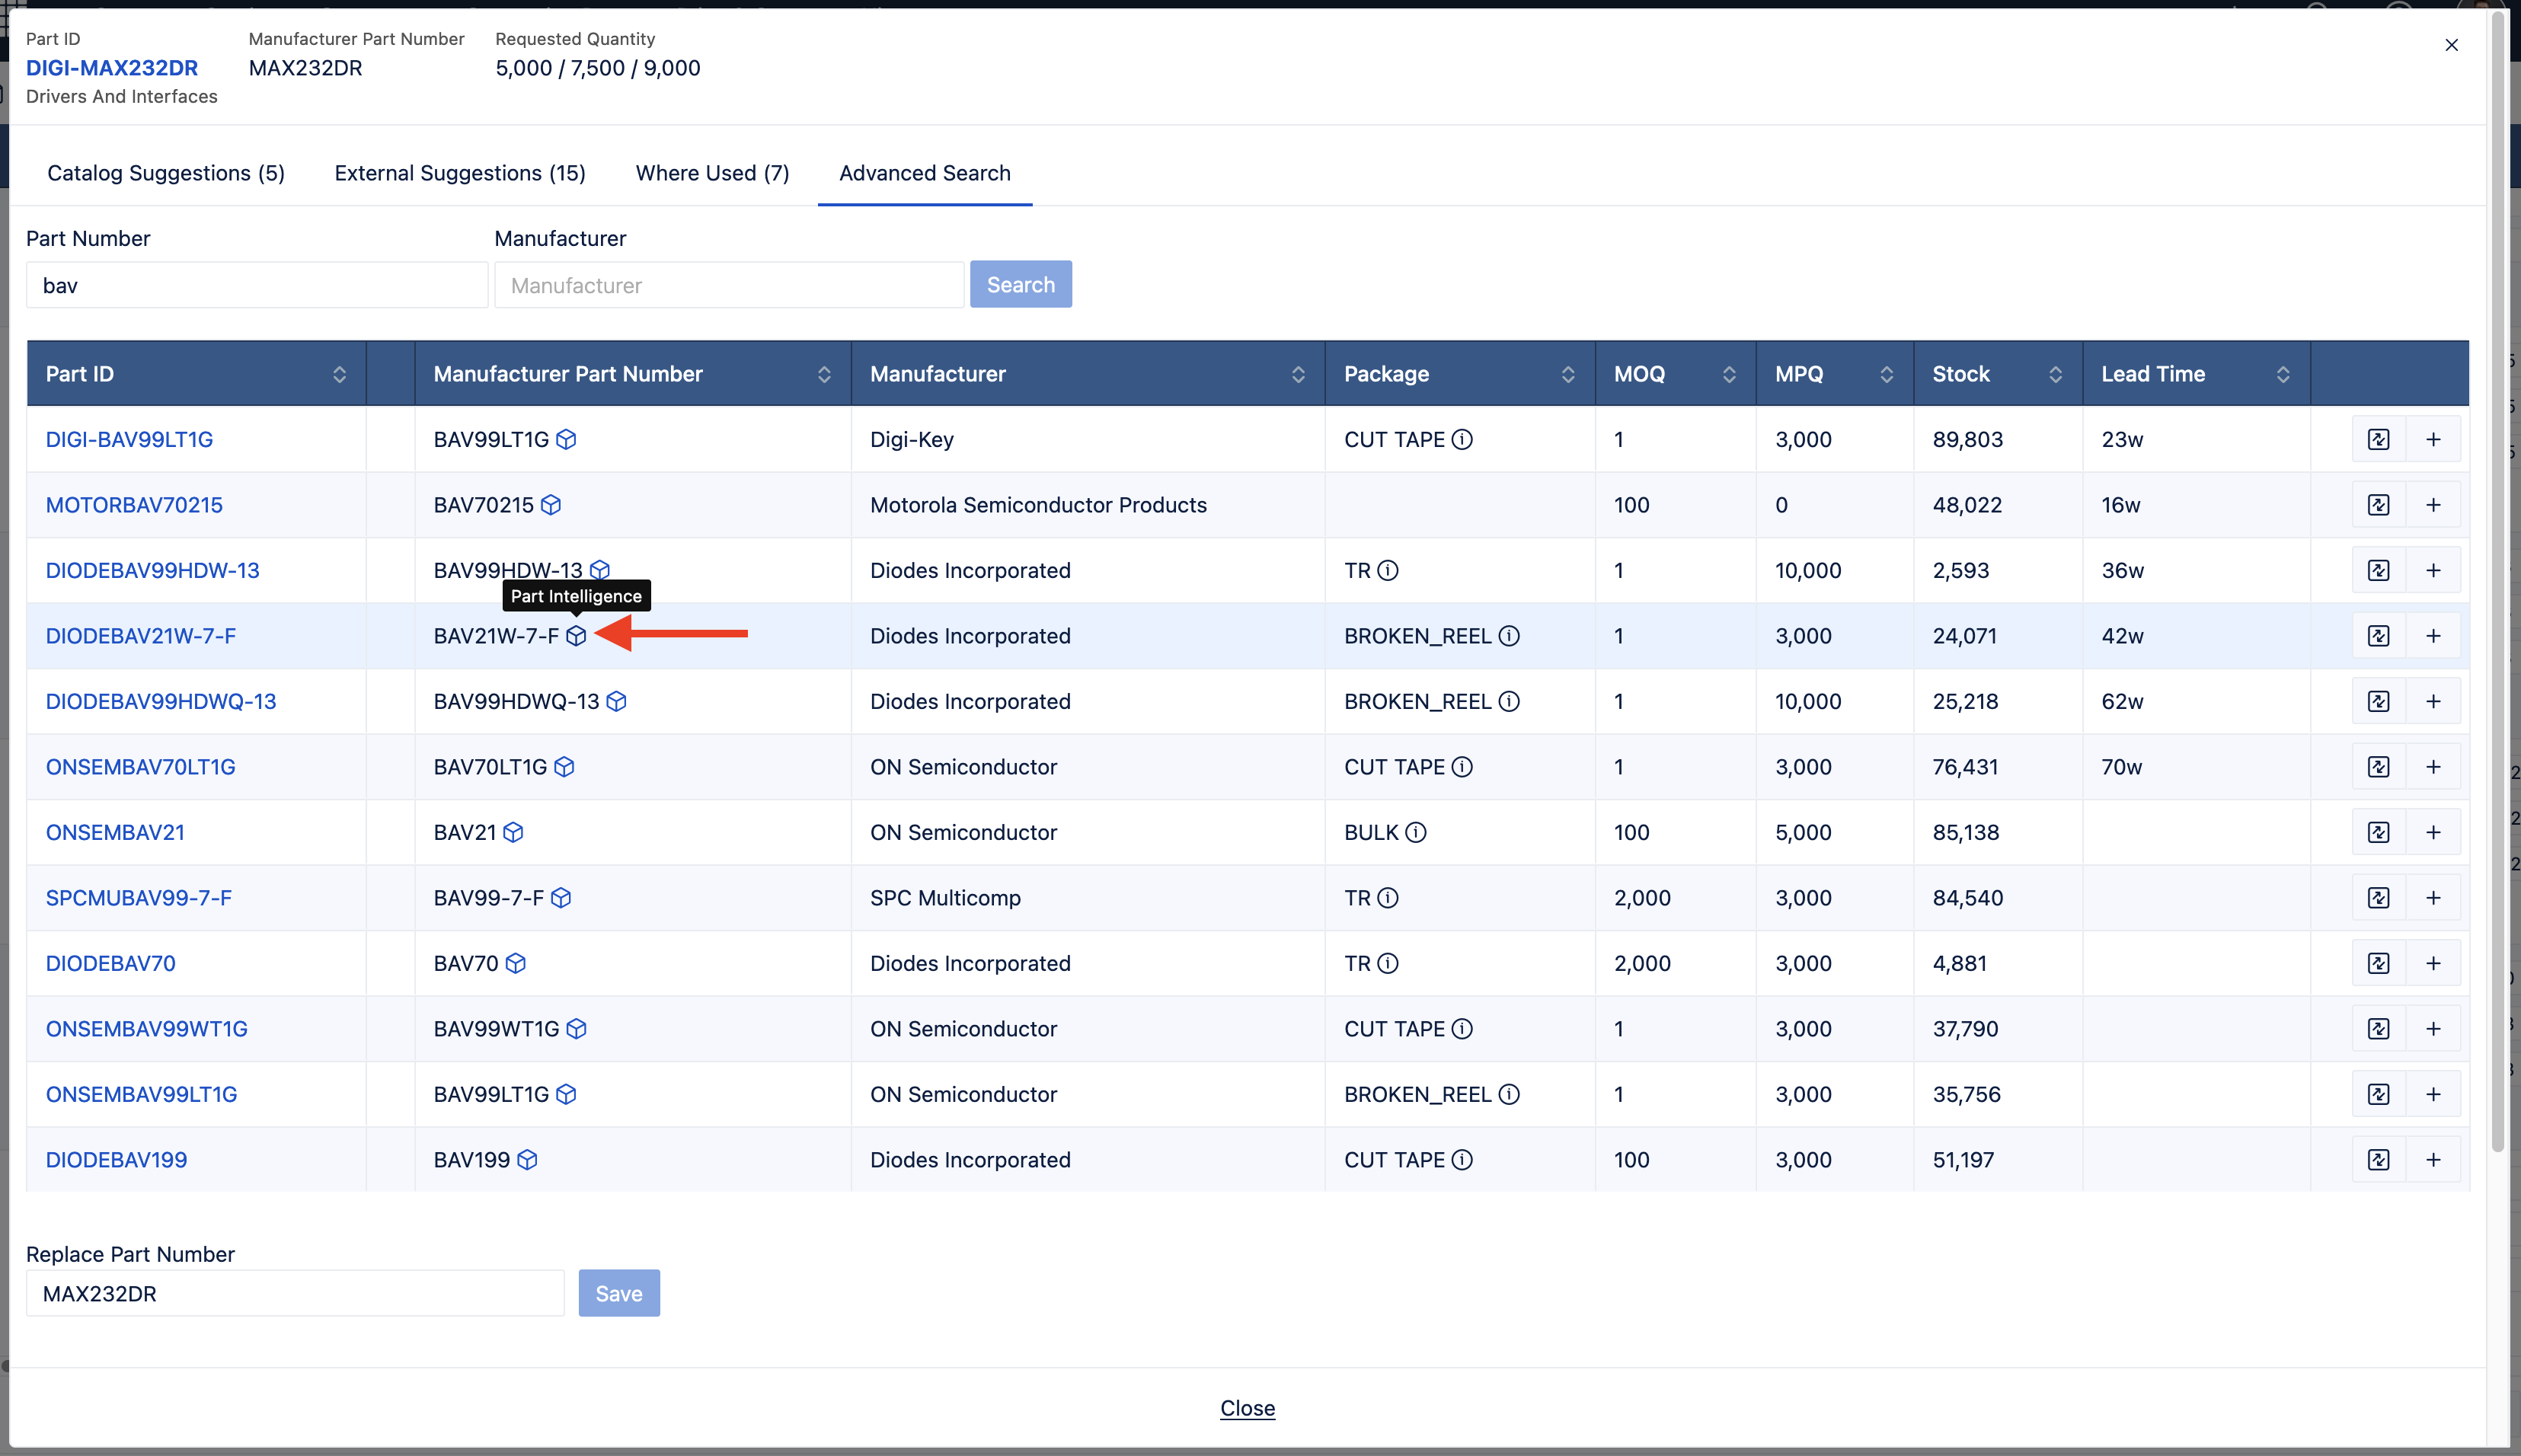Screen dimensions: 2521x1456
Task: Focus the Manufacturer input field
Action: click(729, 285)
